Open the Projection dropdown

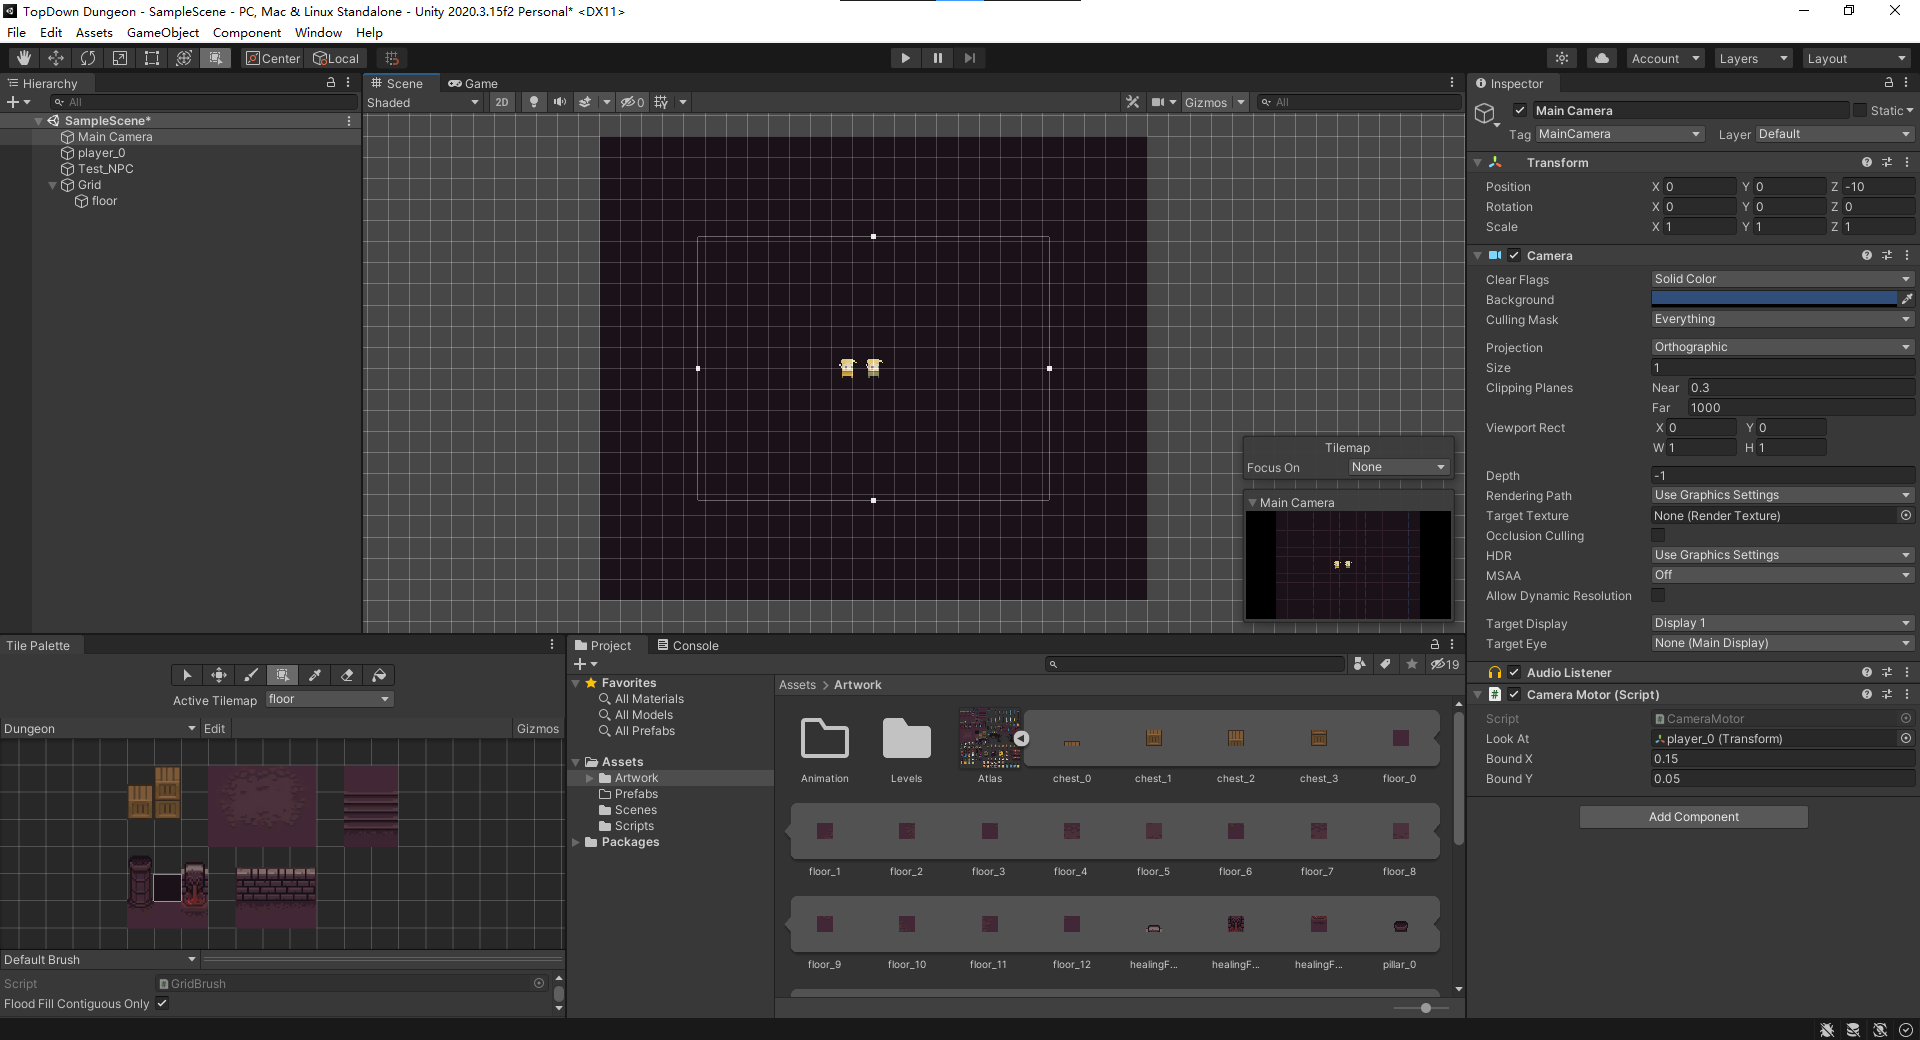click(x=1781, y=347)
